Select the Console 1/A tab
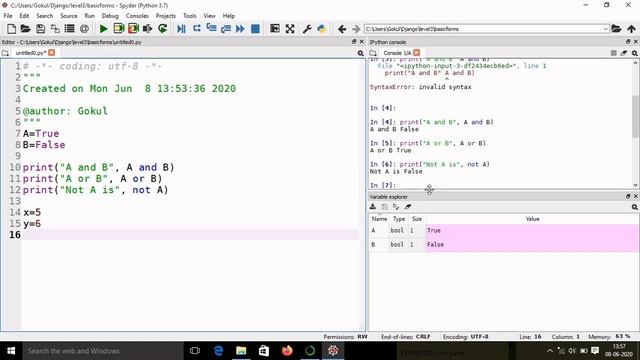This screenshot has width=640, height=360. [397, 53]
